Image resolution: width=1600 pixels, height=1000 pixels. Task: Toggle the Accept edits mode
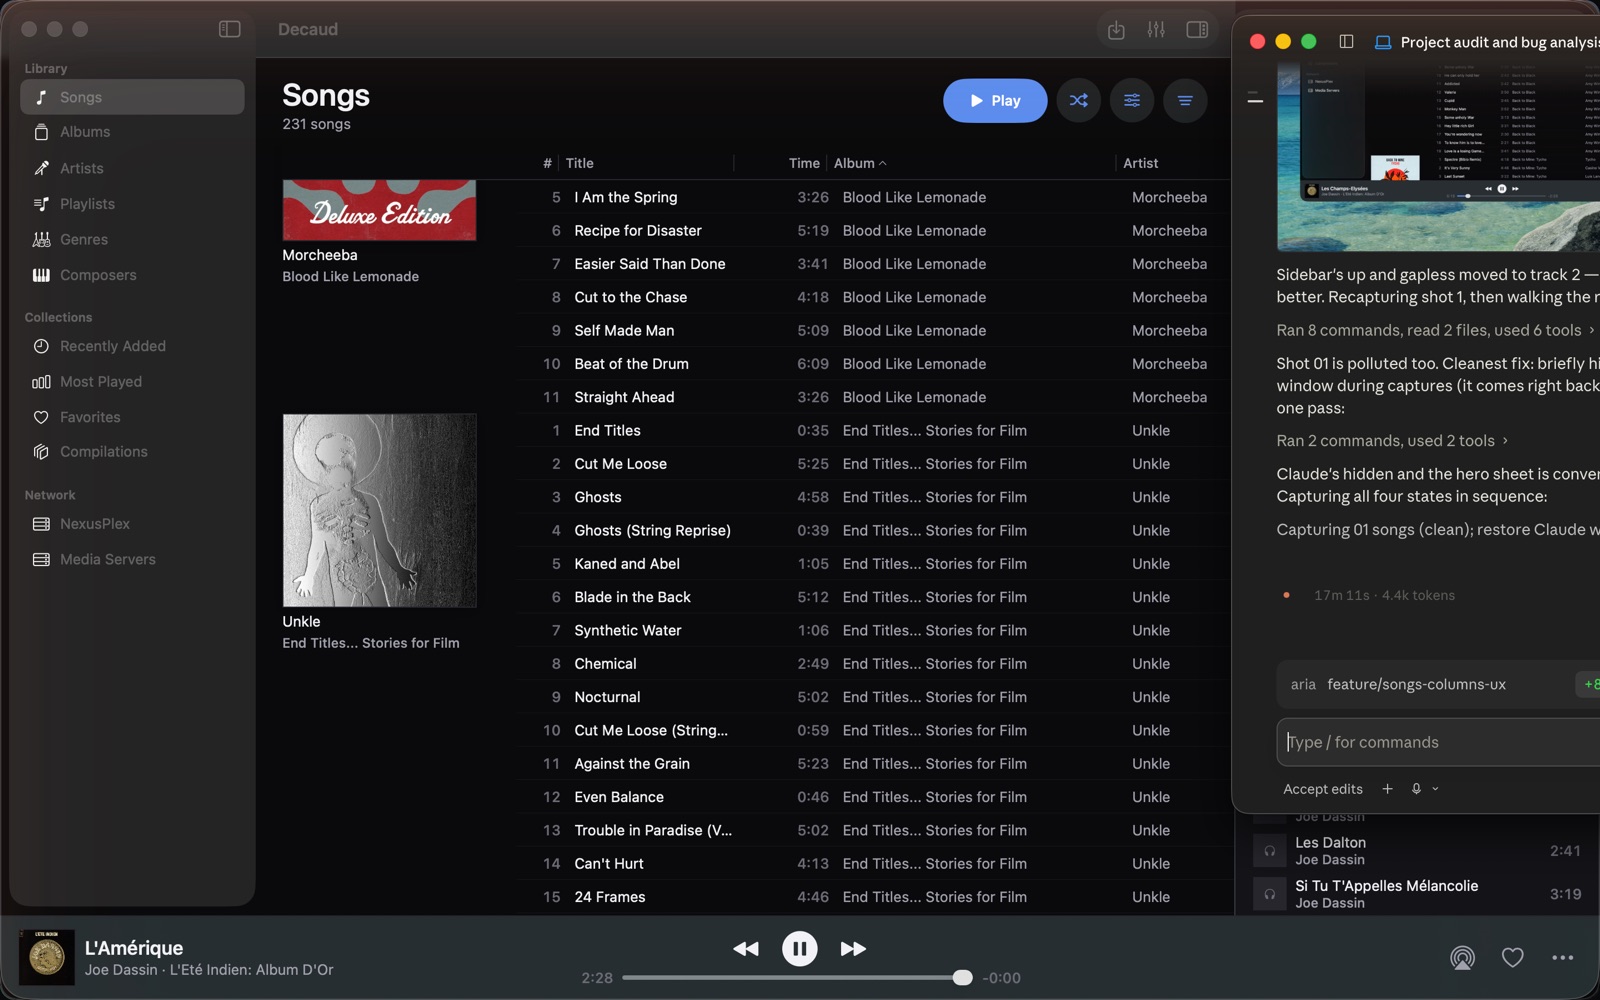(x=1322, y=790)
